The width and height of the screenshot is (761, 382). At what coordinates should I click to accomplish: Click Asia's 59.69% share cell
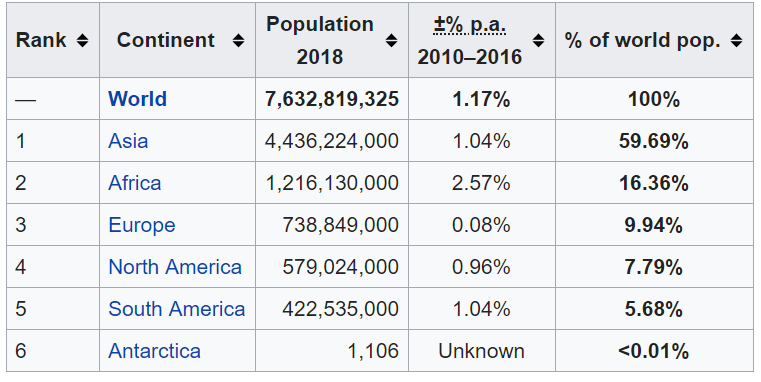tap(654, 141)
